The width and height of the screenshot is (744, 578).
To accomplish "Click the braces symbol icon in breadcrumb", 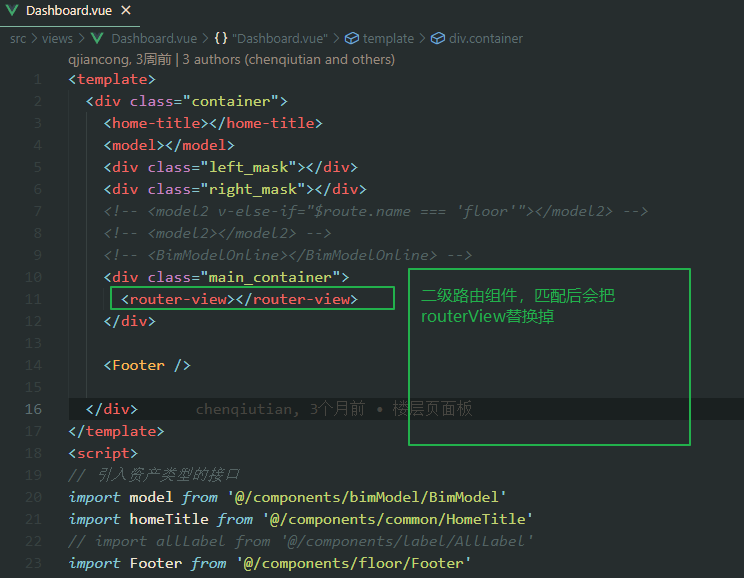I will (221, 38).
